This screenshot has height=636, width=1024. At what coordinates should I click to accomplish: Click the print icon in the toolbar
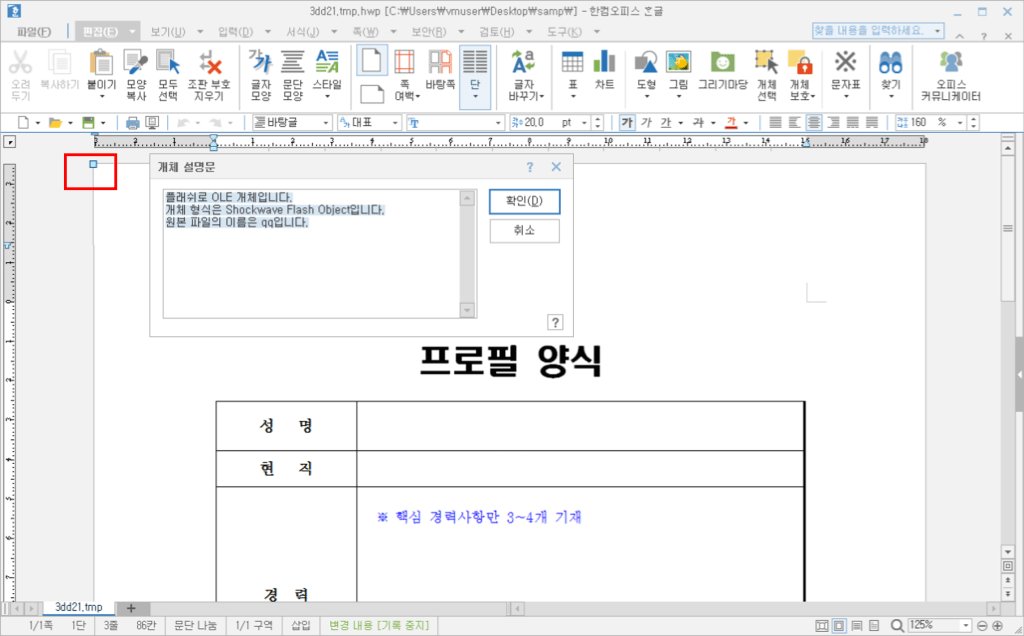[x=133, y=123]
